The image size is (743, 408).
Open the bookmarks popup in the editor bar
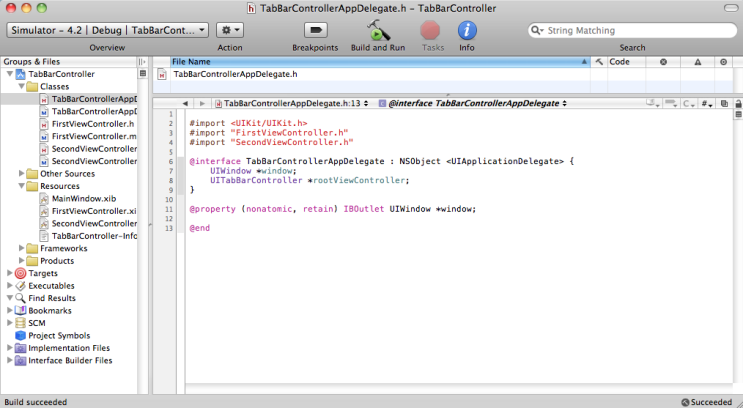click(654, 103)
